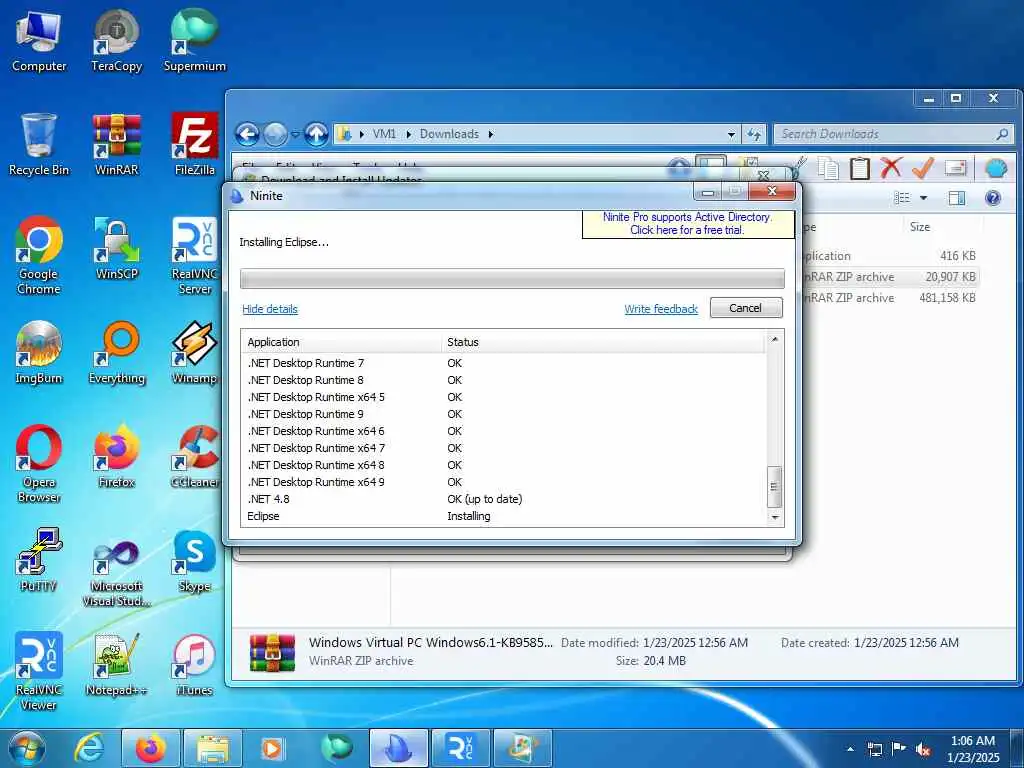
Task: Click the Ninite taskbar button
Action: [x=399, y=748]
